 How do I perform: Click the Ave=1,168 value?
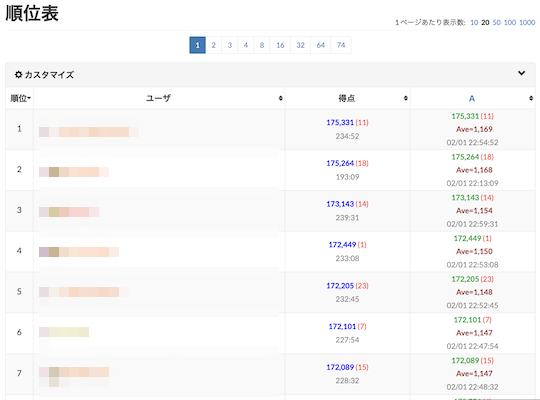coord(474,170)
